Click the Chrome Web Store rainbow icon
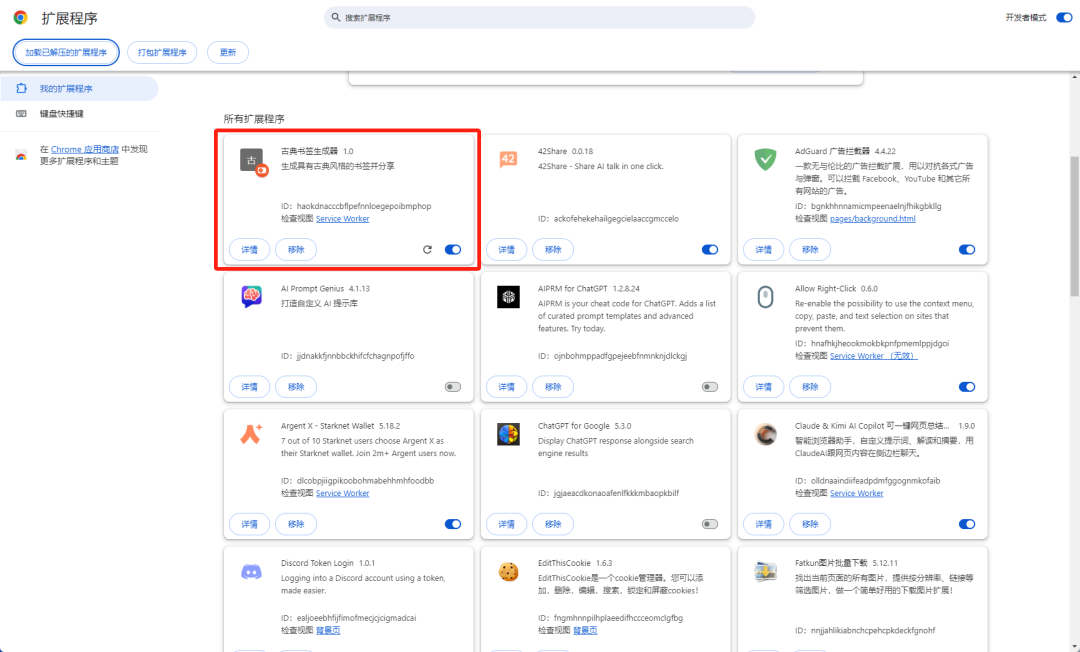 tap(21, 155)
